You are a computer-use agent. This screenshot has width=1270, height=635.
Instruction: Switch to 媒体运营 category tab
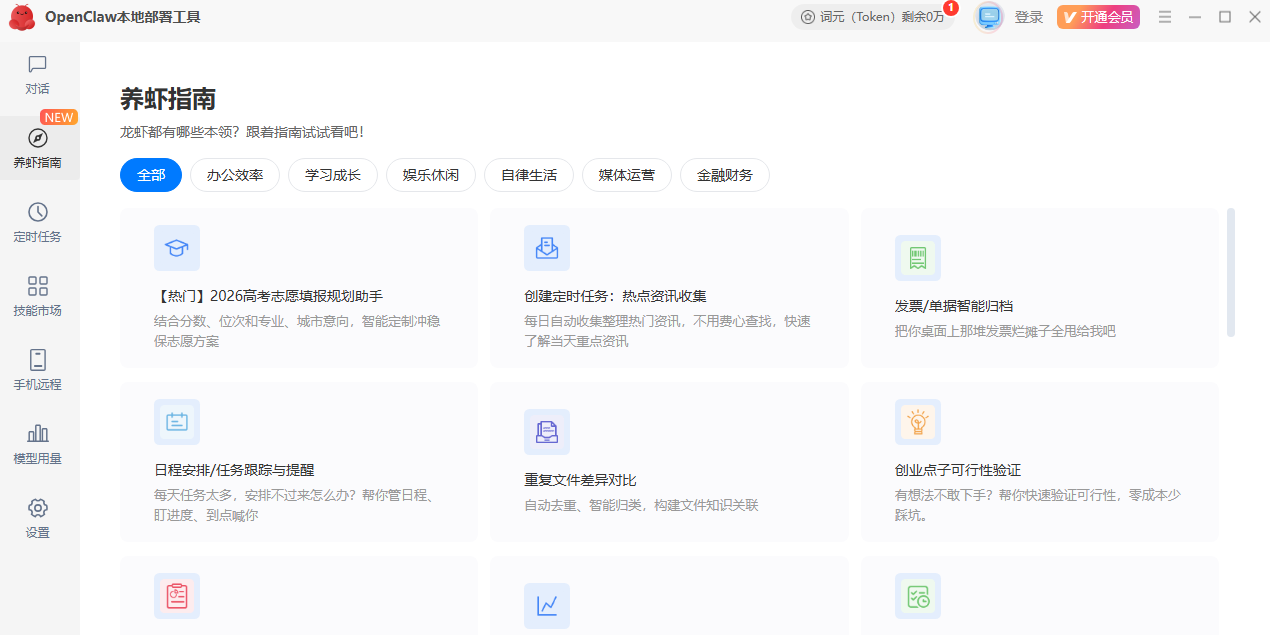pos(627,175)
